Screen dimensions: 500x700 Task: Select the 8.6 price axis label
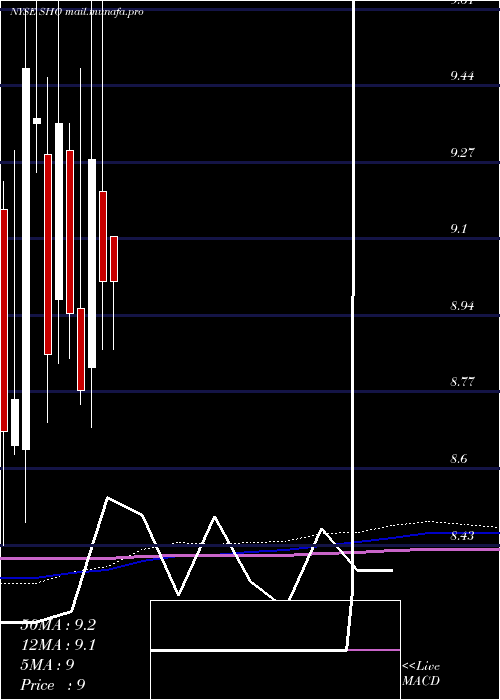point(458,459)
